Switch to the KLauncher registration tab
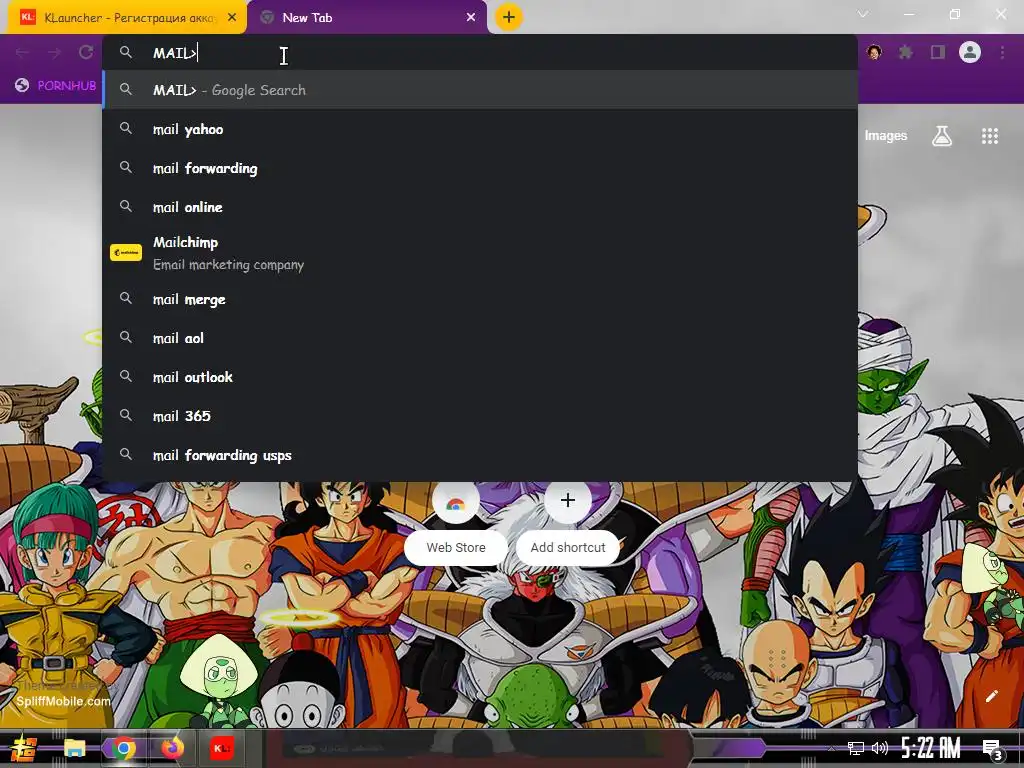Image resolution: width=1024 pixels, height=768 pixels. [127, 18]
